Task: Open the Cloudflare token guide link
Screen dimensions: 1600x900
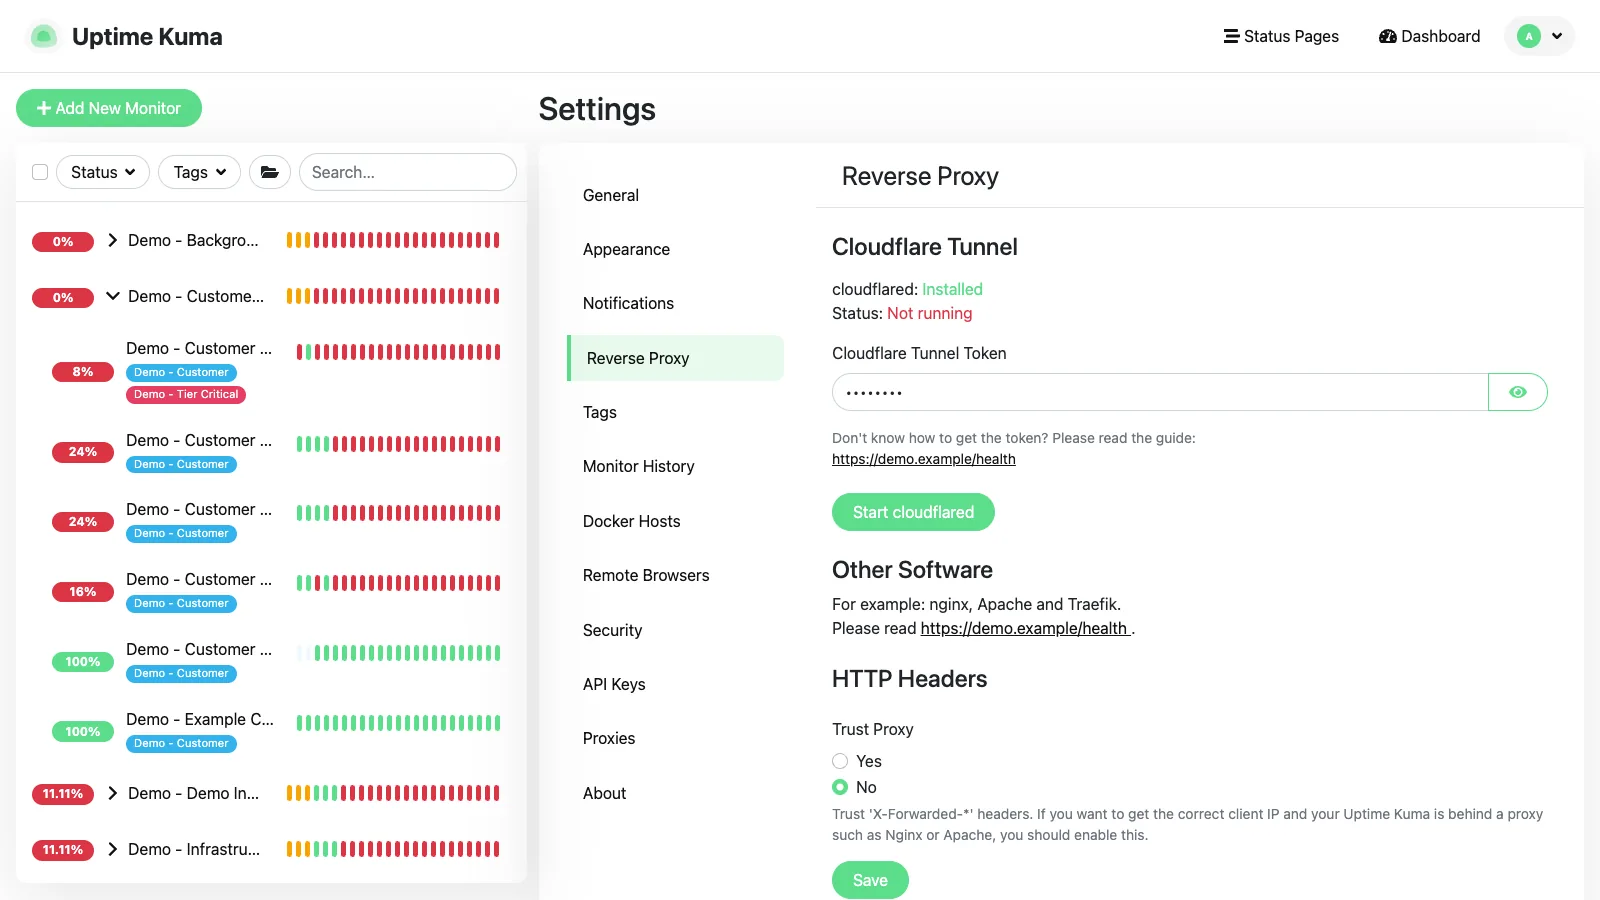Action: [923, 459]
